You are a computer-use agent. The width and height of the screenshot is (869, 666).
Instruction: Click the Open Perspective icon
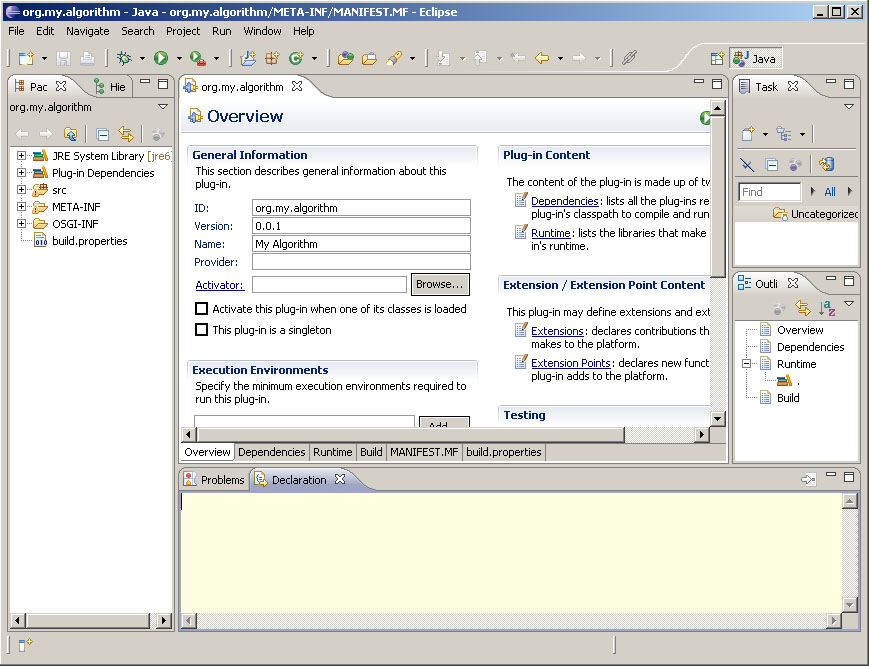coord(717,58)
